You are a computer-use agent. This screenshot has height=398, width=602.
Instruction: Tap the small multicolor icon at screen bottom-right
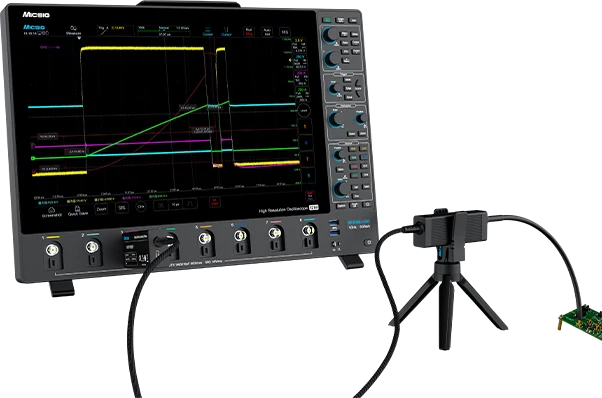coord(310,195)
